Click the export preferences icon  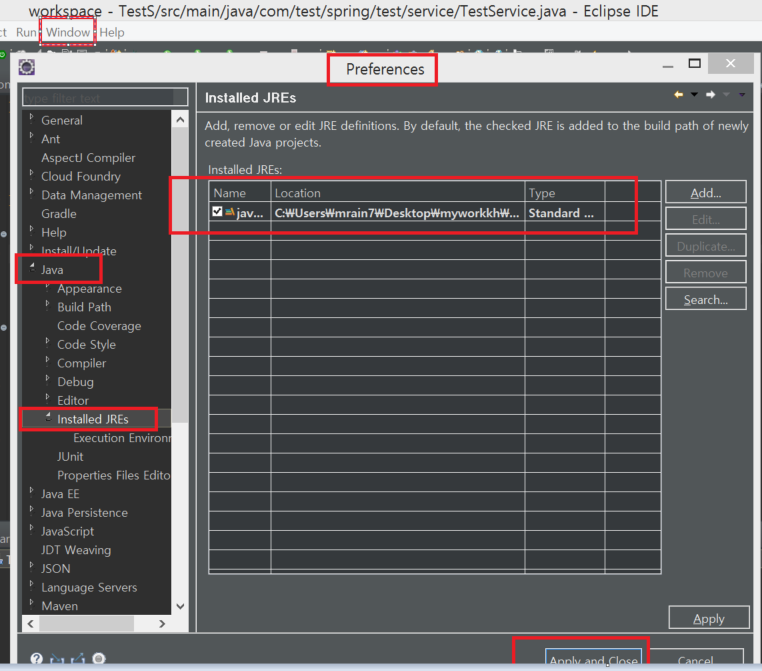point(78,659)
